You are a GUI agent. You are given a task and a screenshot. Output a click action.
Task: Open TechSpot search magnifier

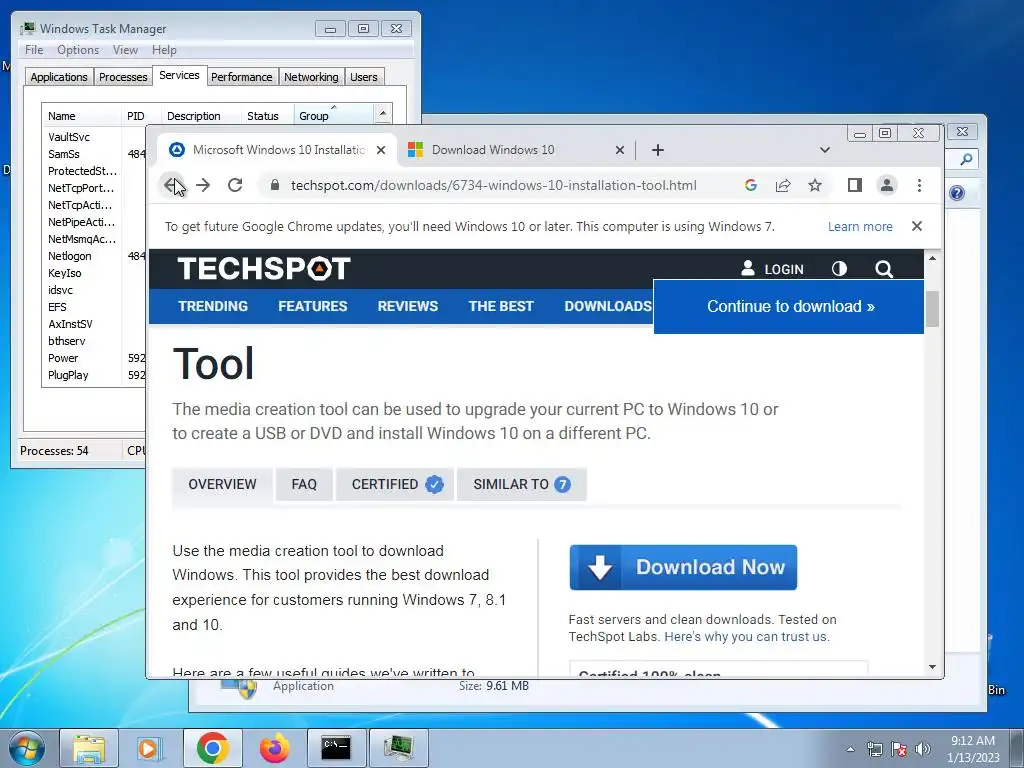pyautogui.click(x=884, y=269)
